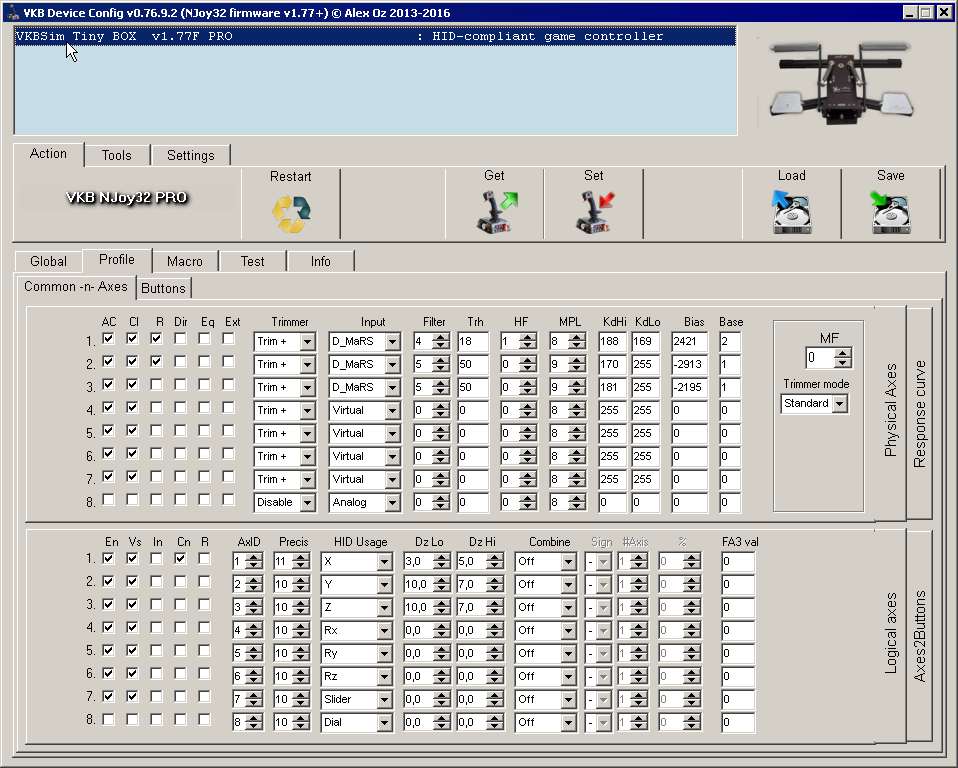Open HID Usage dropdown showing X

click(384, 561)
